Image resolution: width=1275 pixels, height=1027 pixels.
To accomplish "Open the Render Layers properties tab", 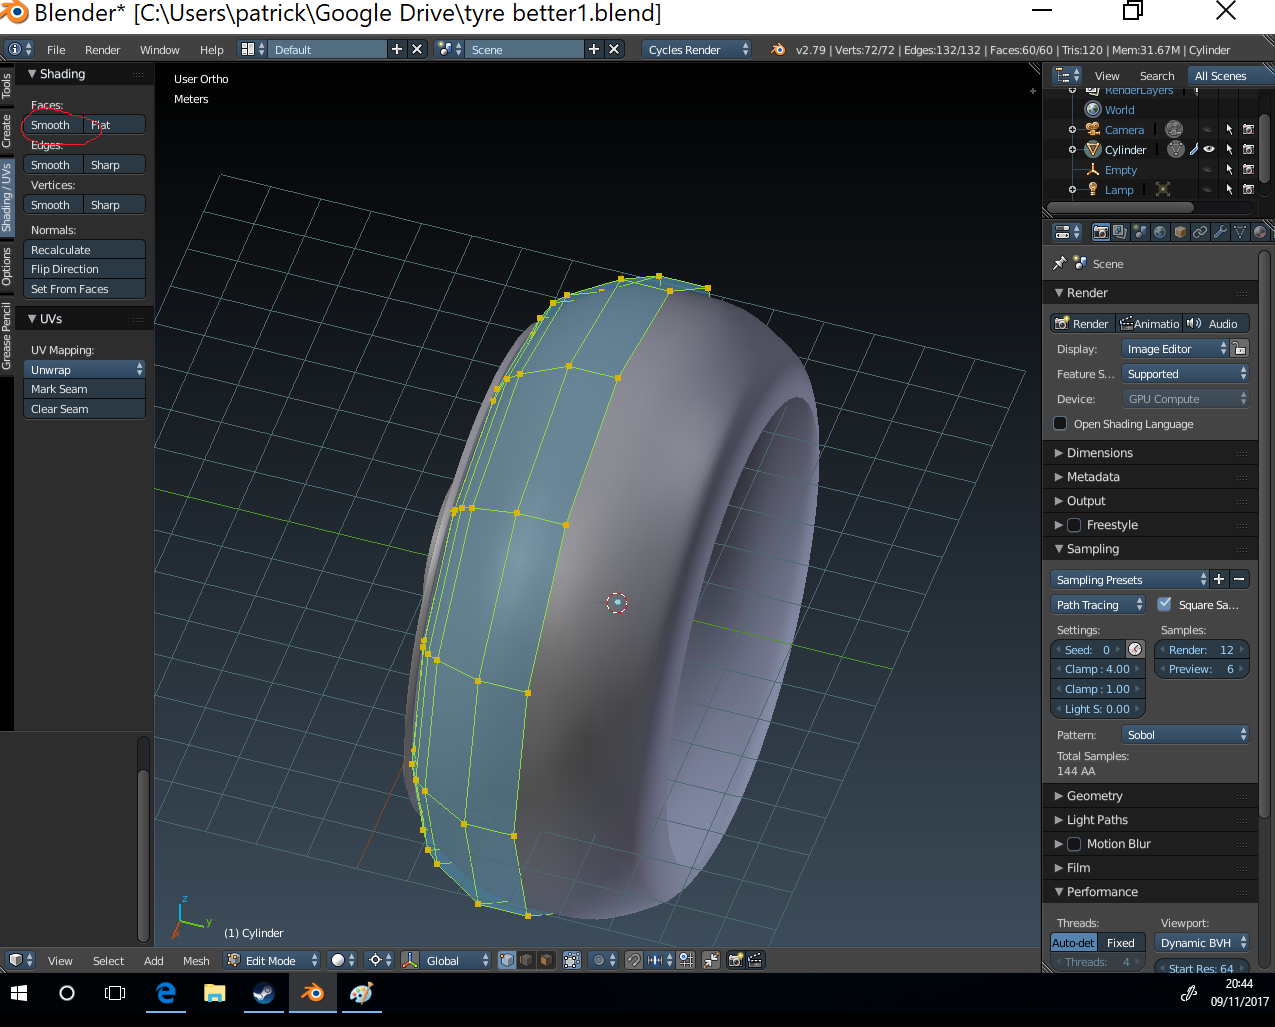I will (1120, 232).
